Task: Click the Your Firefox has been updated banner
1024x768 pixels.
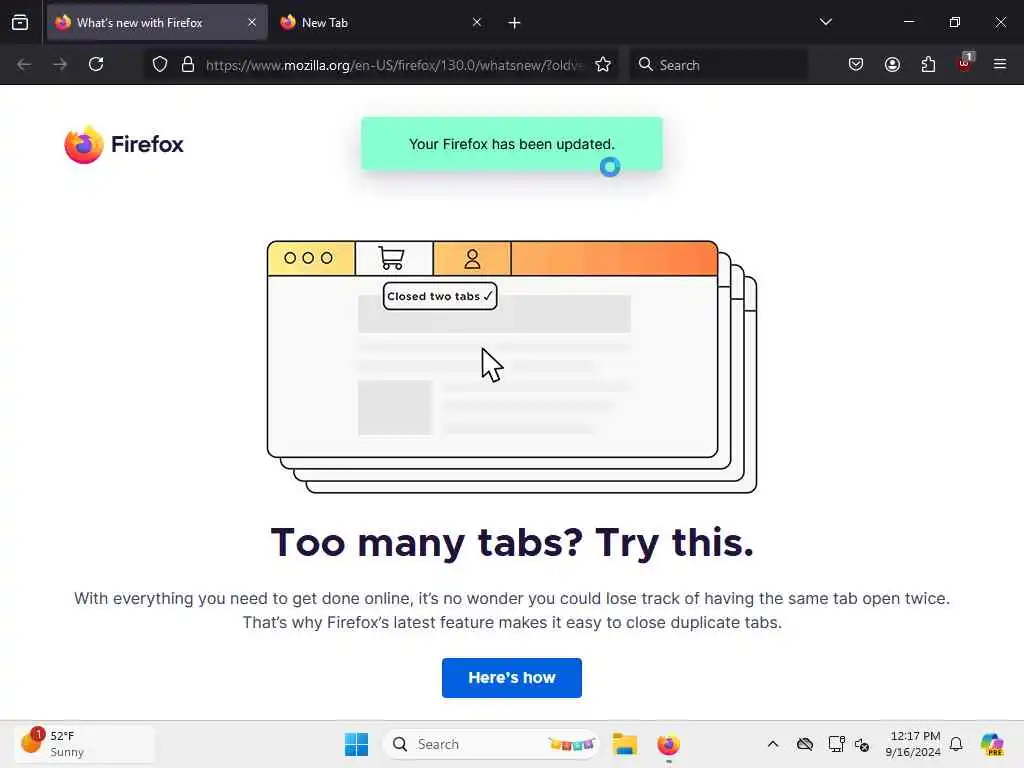Action: point(512,144)
